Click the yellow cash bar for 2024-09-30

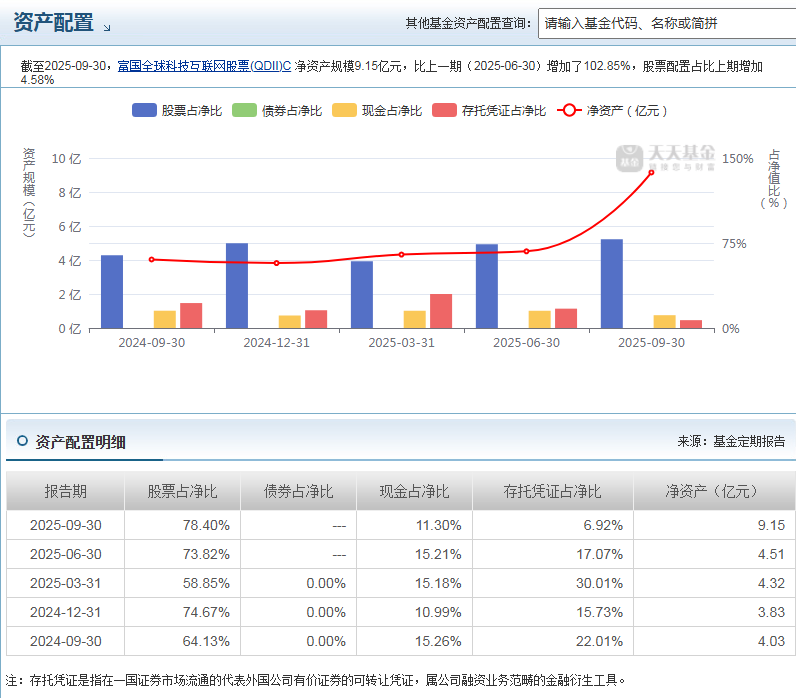coord(164,320)
